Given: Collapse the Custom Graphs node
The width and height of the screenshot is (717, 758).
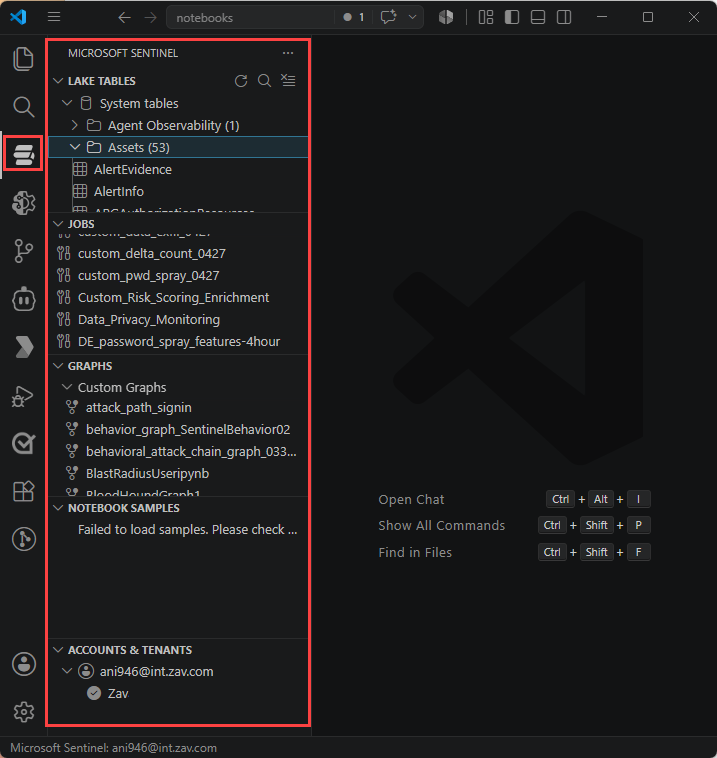Looking at the screenshot, I should coord(67,387).
